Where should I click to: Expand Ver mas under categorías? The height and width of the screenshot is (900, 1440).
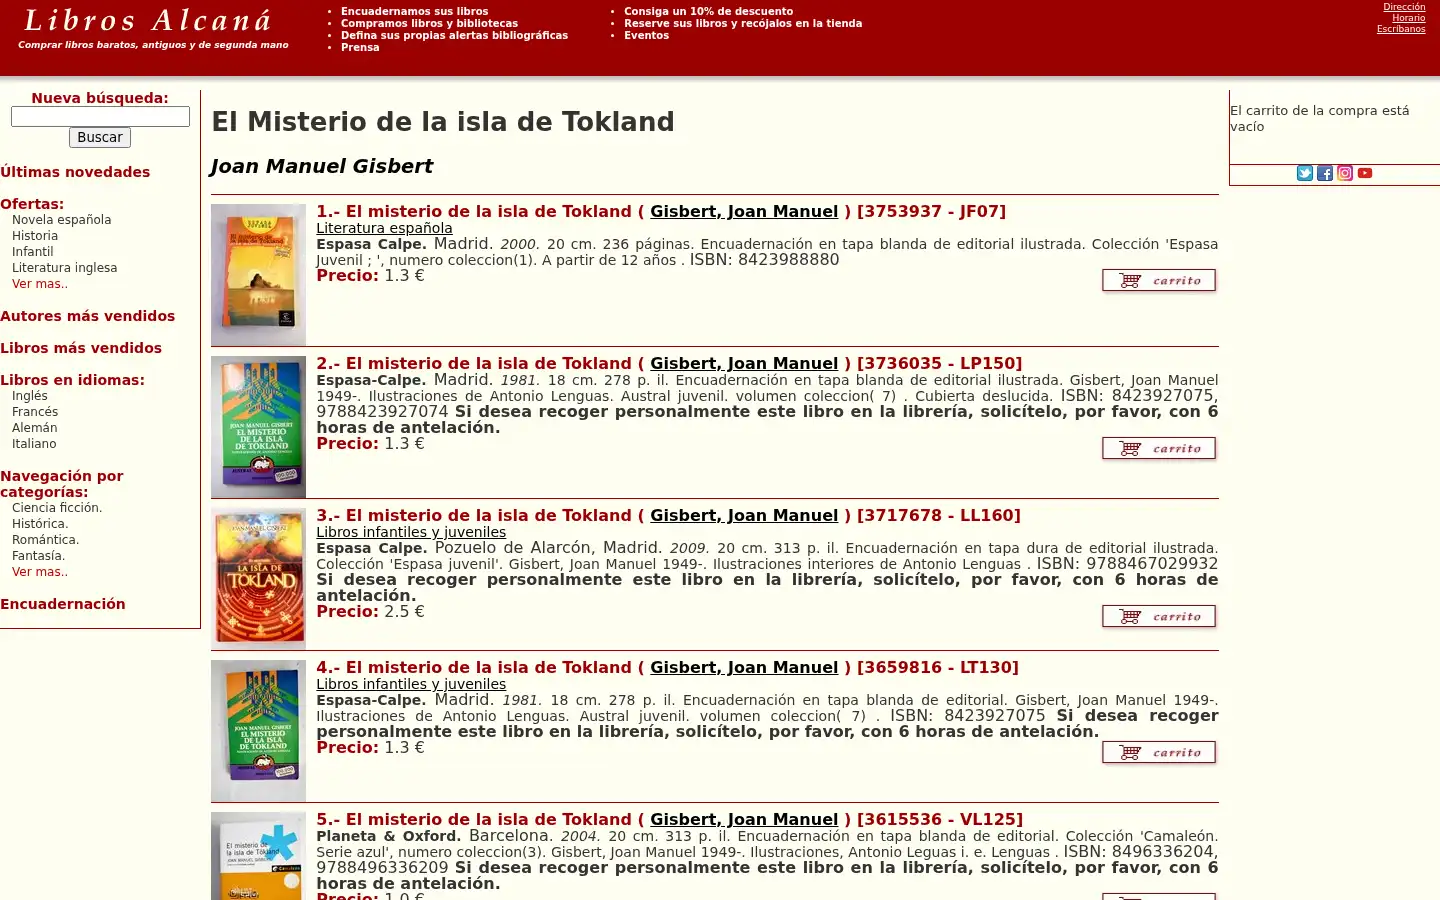[x=40, y=572]
